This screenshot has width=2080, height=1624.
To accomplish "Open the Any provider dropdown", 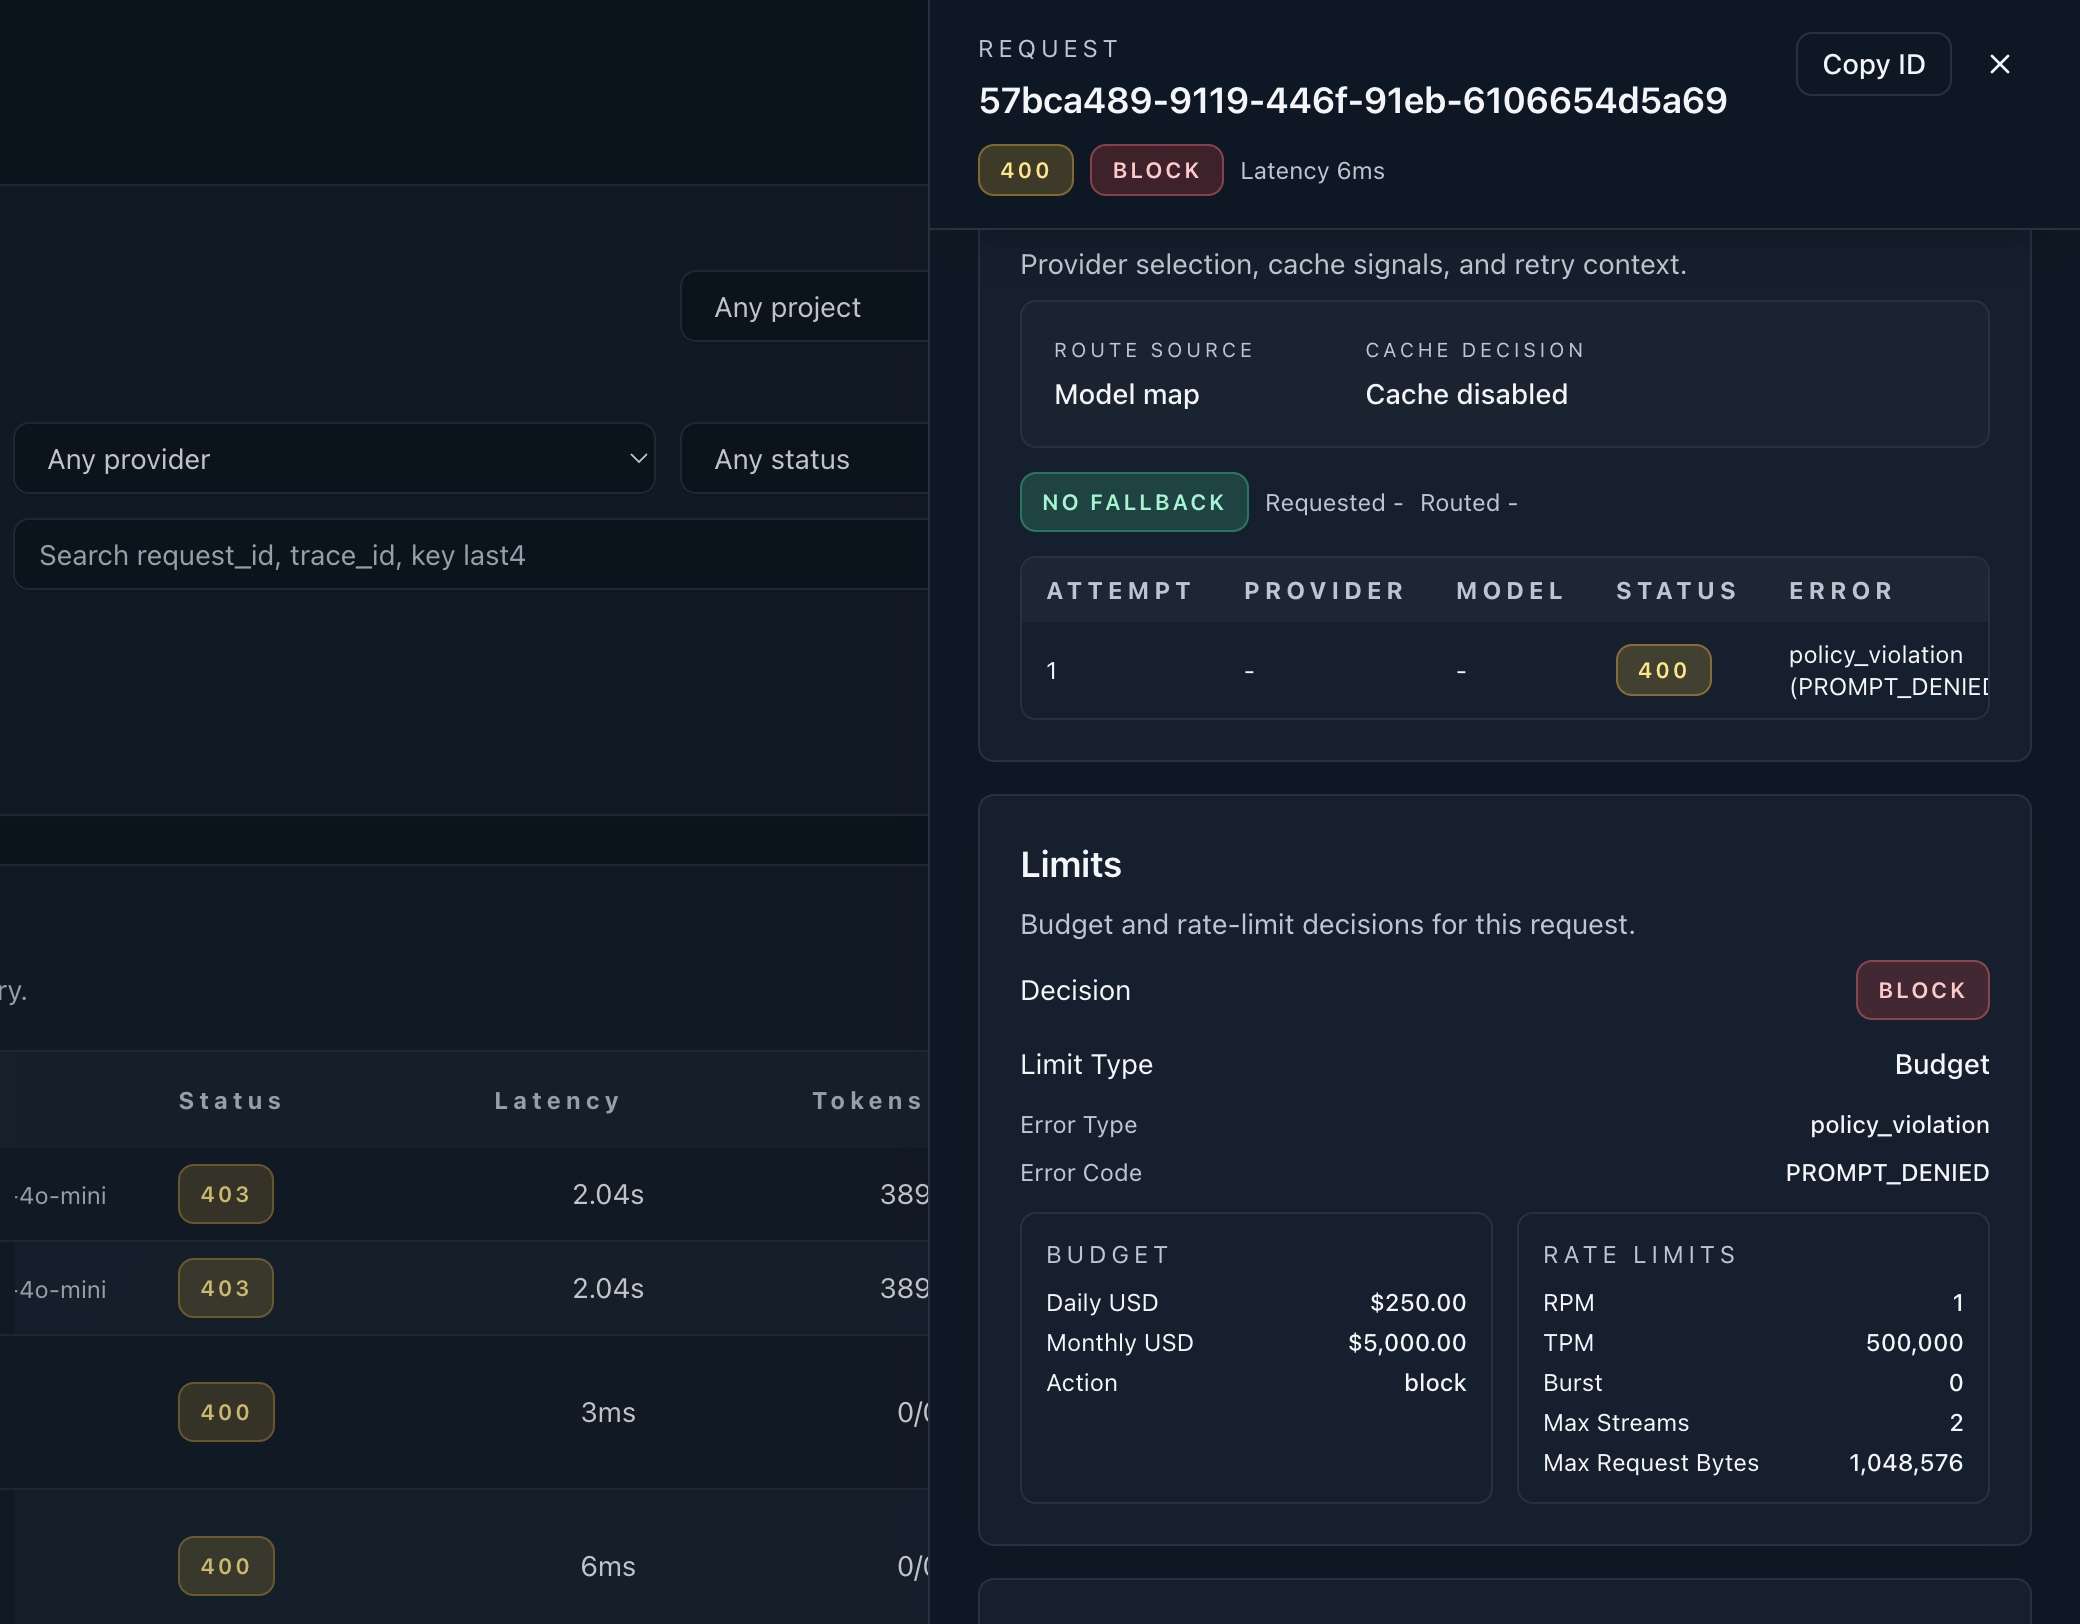I will pos(335,458).
